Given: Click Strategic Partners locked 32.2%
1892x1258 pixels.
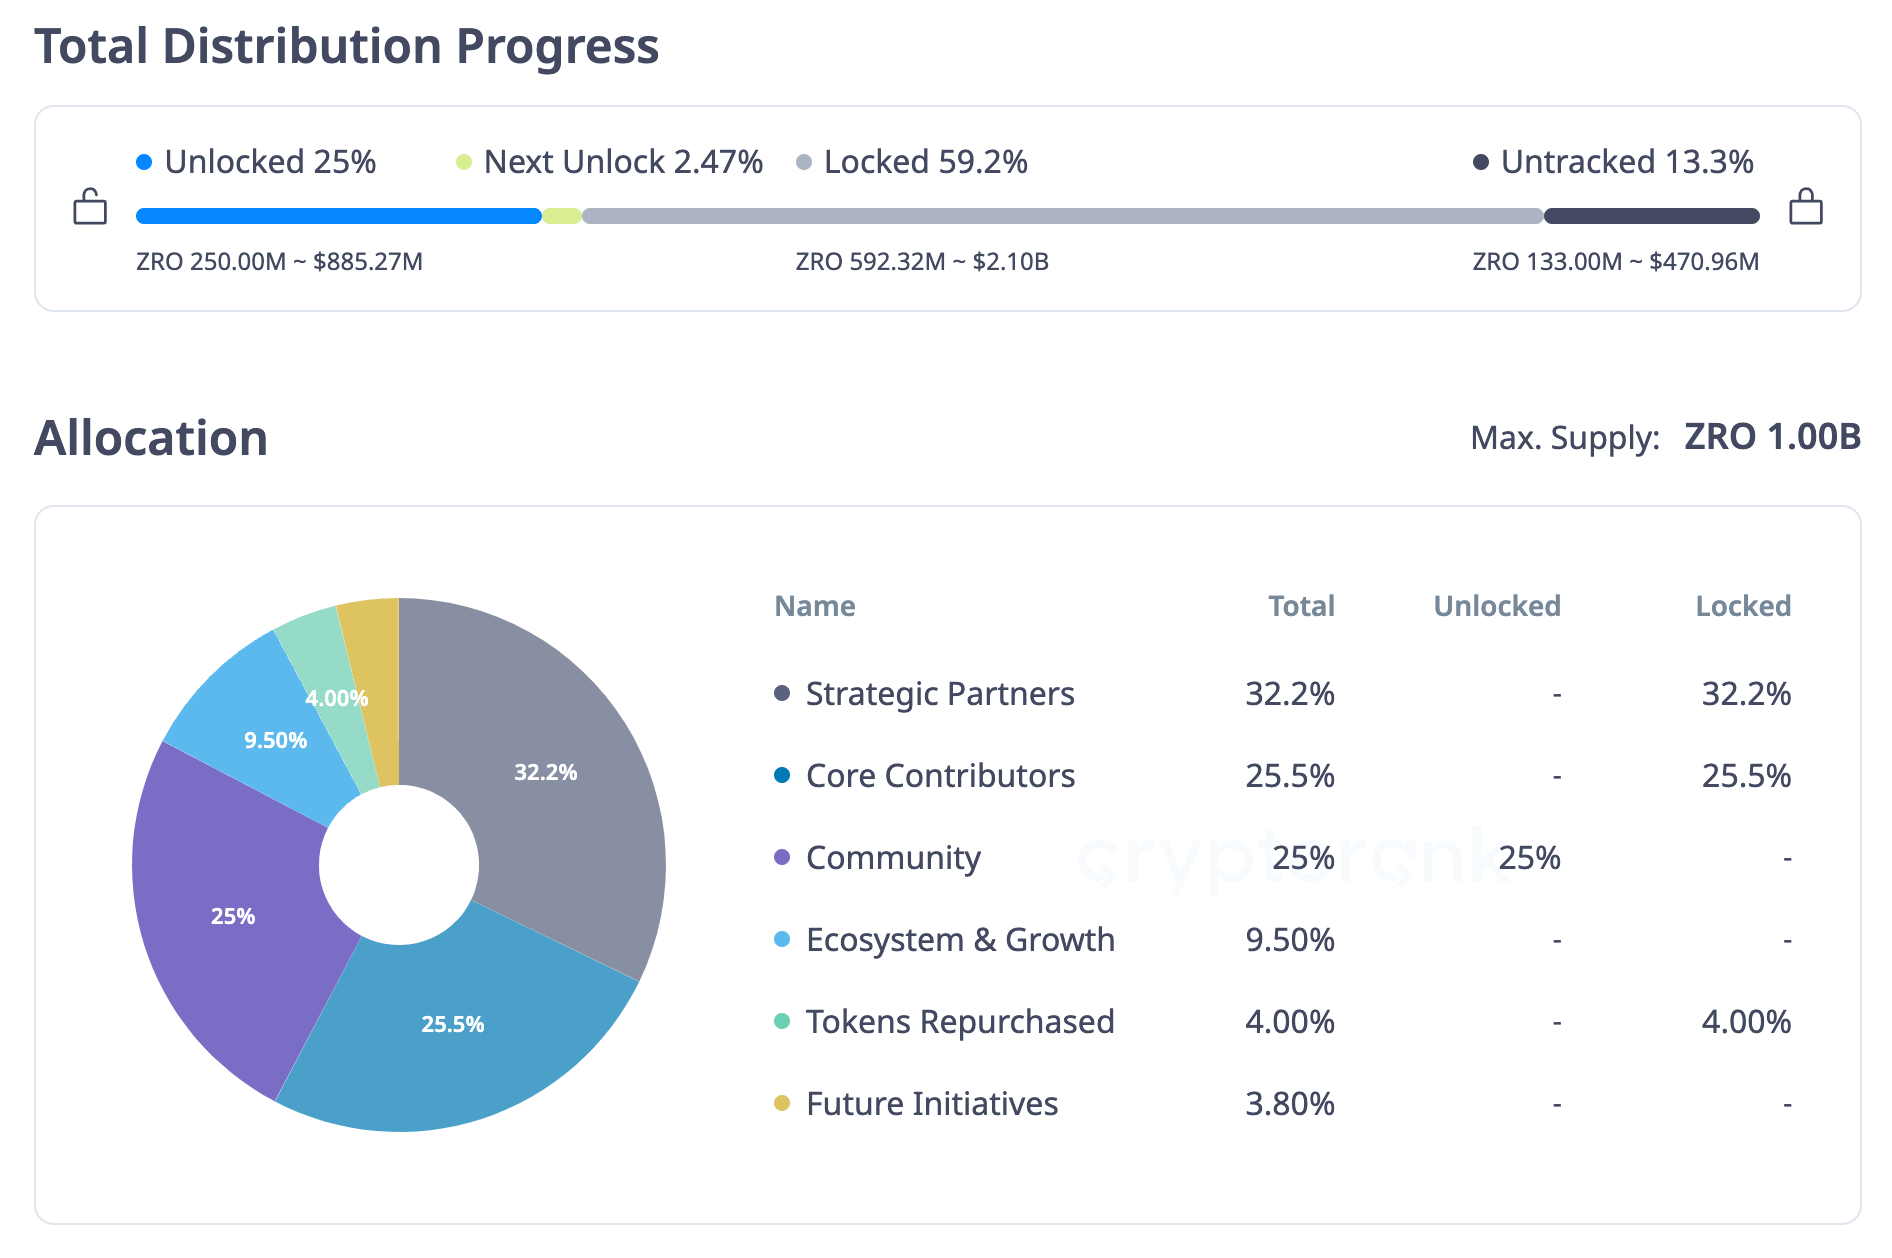Looking at the screenshot, I should point(1746,694).
